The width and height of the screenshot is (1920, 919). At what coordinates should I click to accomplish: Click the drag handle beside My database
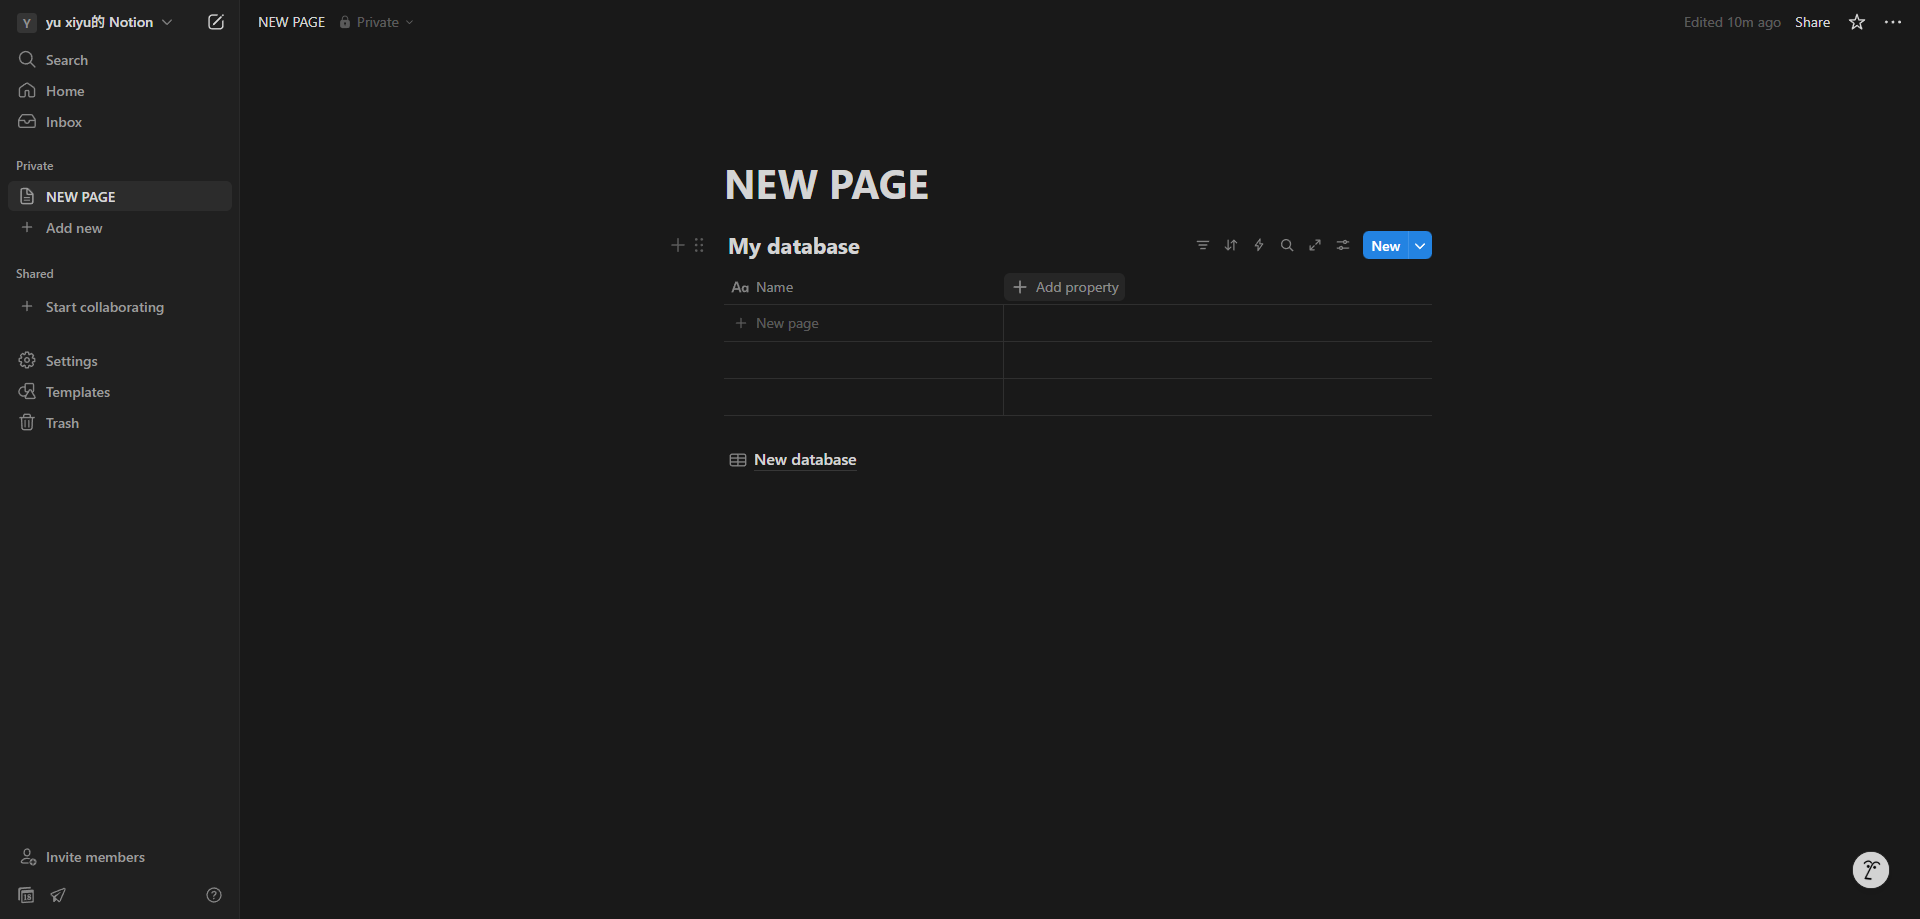tap(699, 245)
